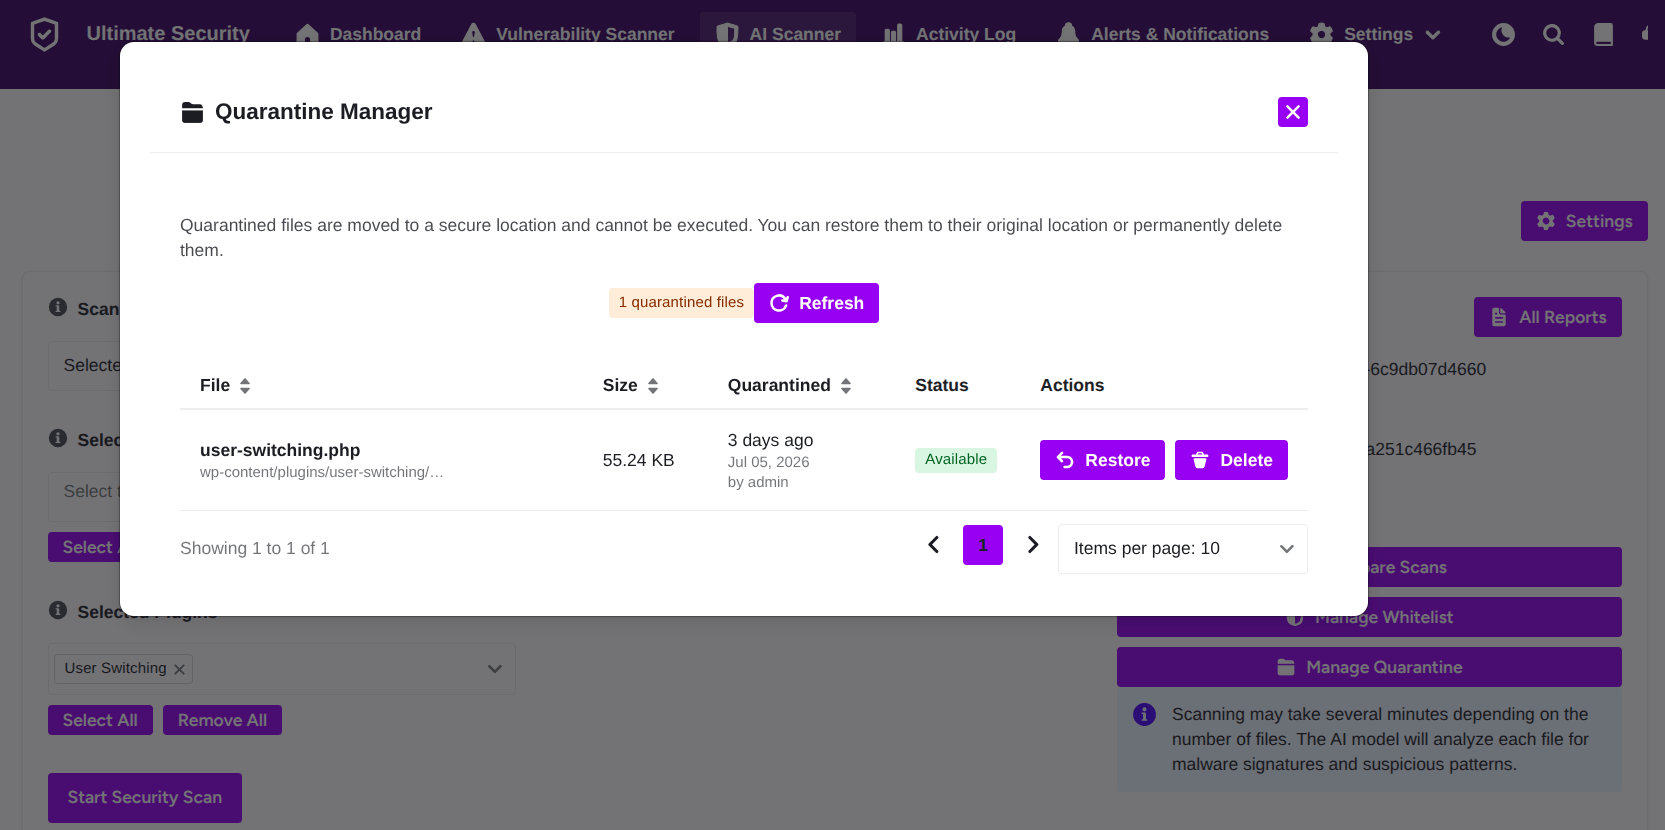Click the purple Settings button on page
1665x830 pixels.
(1584, 221)
